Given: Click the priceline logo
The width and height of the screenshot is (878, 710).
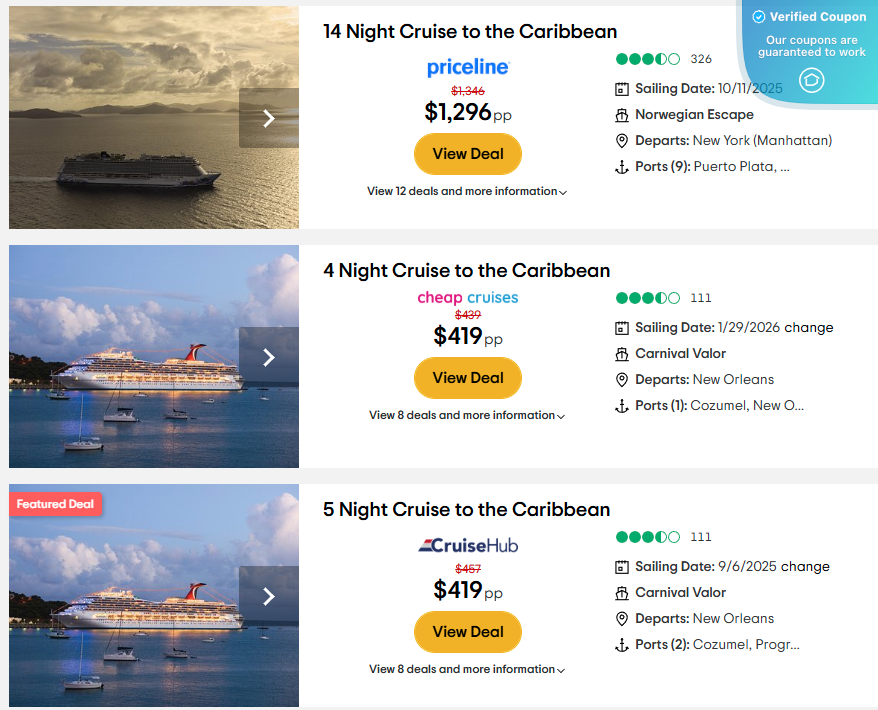Looking at the screenshot, I should pos(468,67).
